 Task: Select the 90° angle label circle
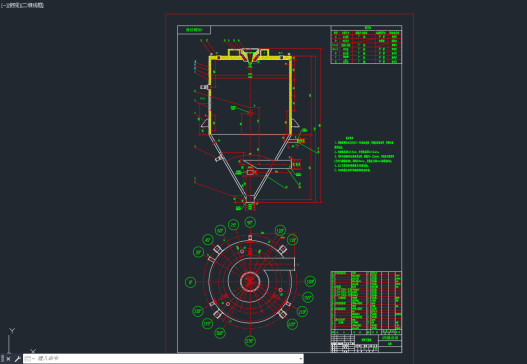pos(250,223)
